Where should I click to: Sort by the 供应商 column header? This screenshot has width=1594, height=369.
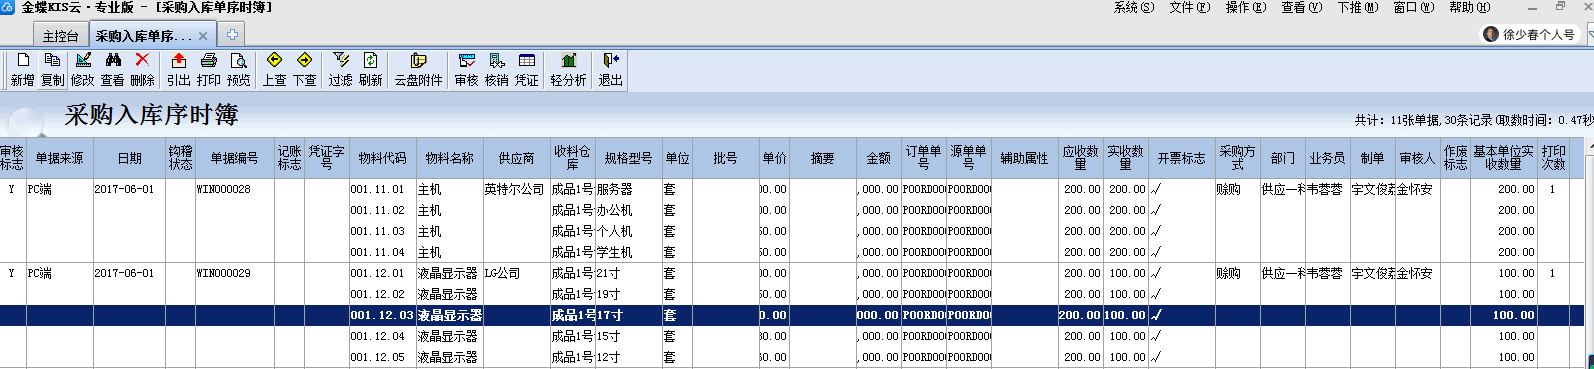point(516,158)
